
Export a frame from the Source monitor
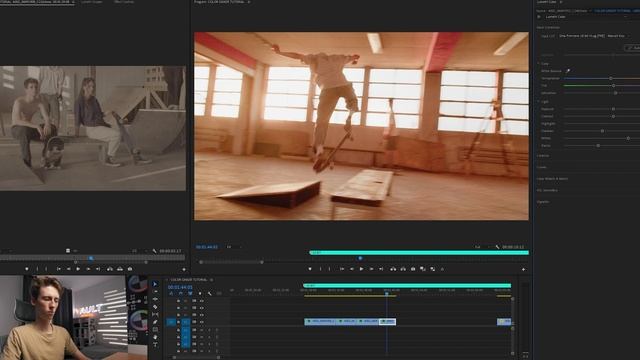(x=130, y=269)
